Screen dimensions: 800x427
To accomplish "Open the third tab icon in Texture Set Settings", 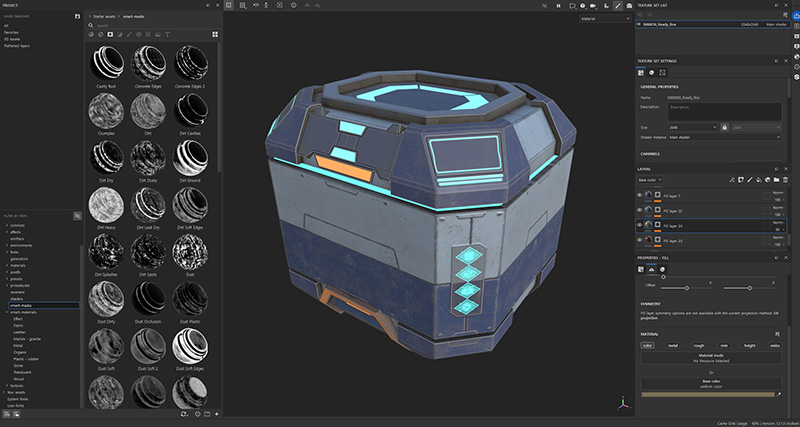I will [662, 72].
